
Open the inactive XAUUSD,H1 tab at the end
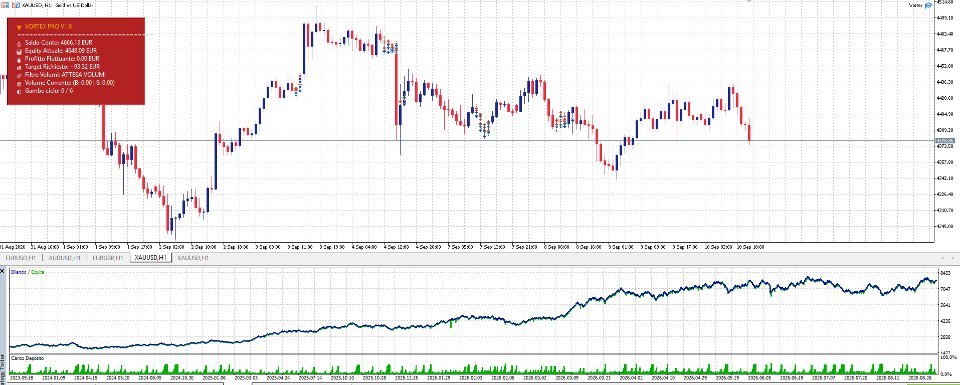(193, 258)
